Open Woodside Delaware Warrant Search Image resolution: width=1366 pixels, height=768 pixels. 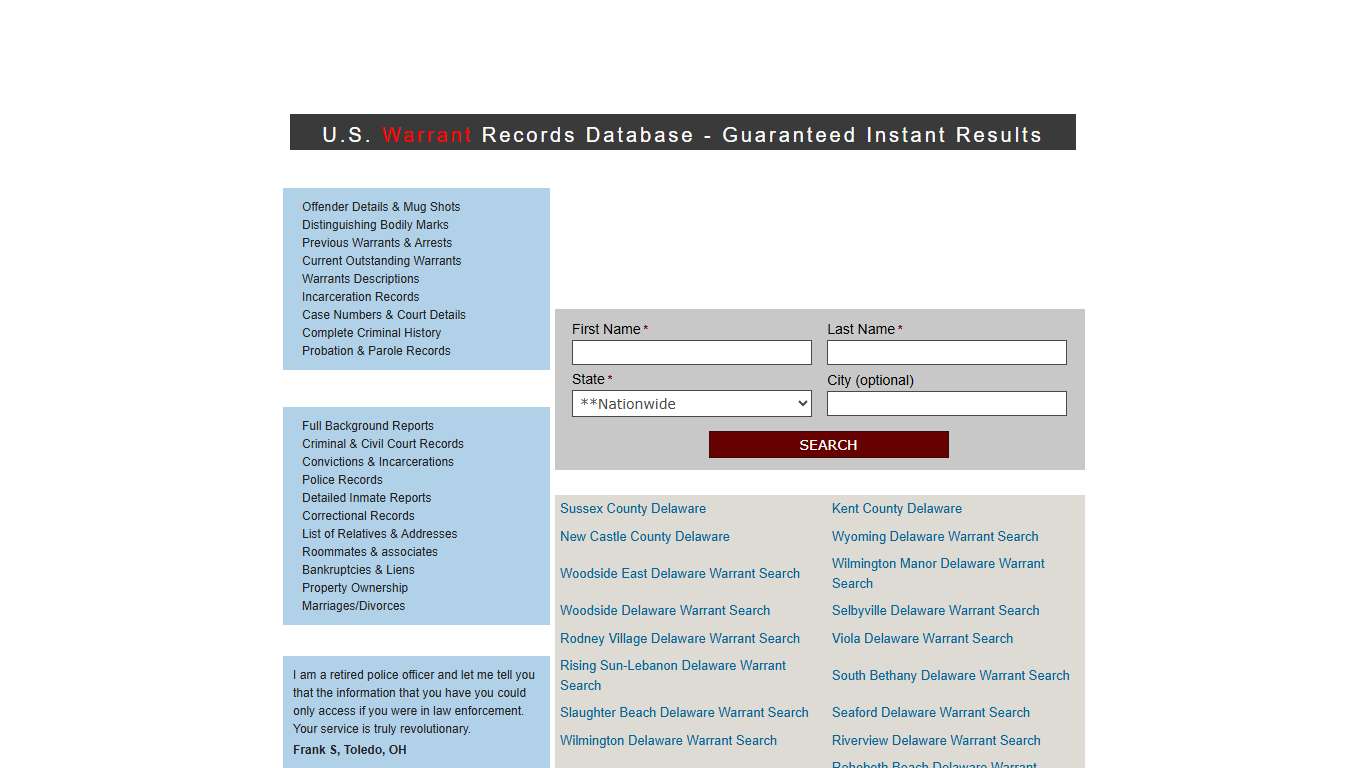click(664, 610)
